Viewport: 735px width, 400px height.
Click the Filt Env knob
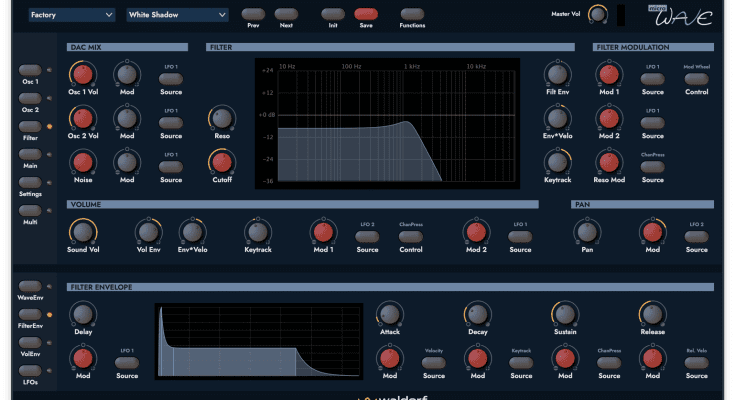tap(559, 73)
